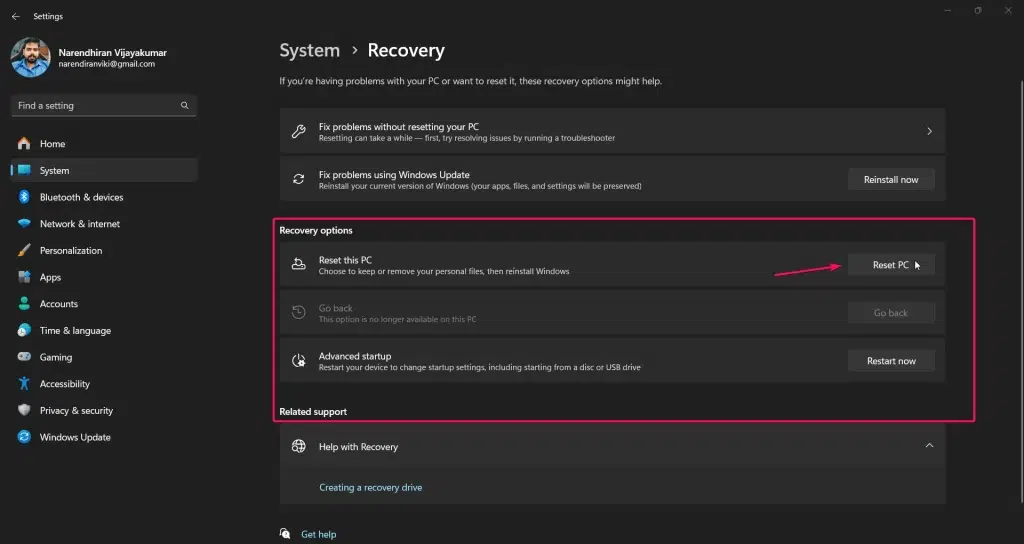Click the Fix problems using Windows Update text
This screenshot has width=1024, height=544.
pyautogui.click(x=394, y=174)
